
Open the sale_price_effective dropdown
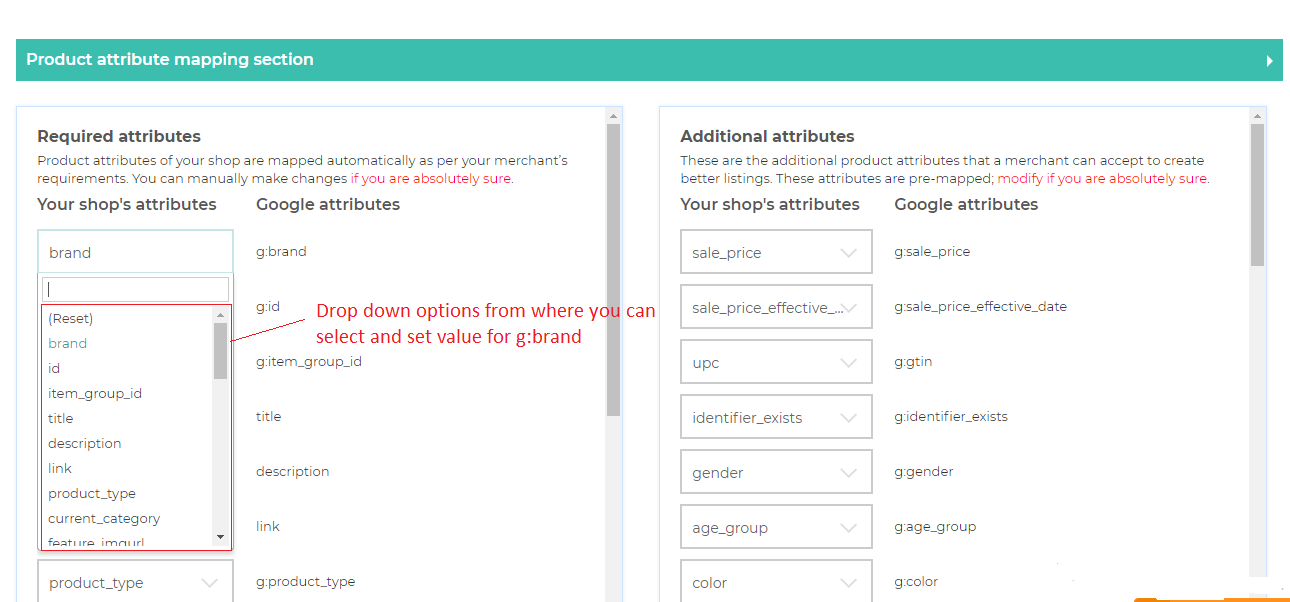click(x=776, y=307)
